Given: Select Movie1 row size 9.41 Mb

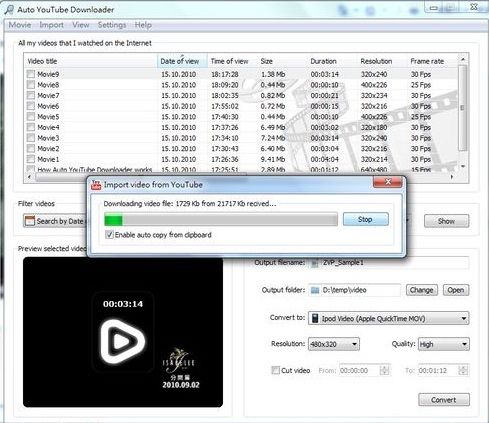Looking at the screenshot, I should (273, 160).
